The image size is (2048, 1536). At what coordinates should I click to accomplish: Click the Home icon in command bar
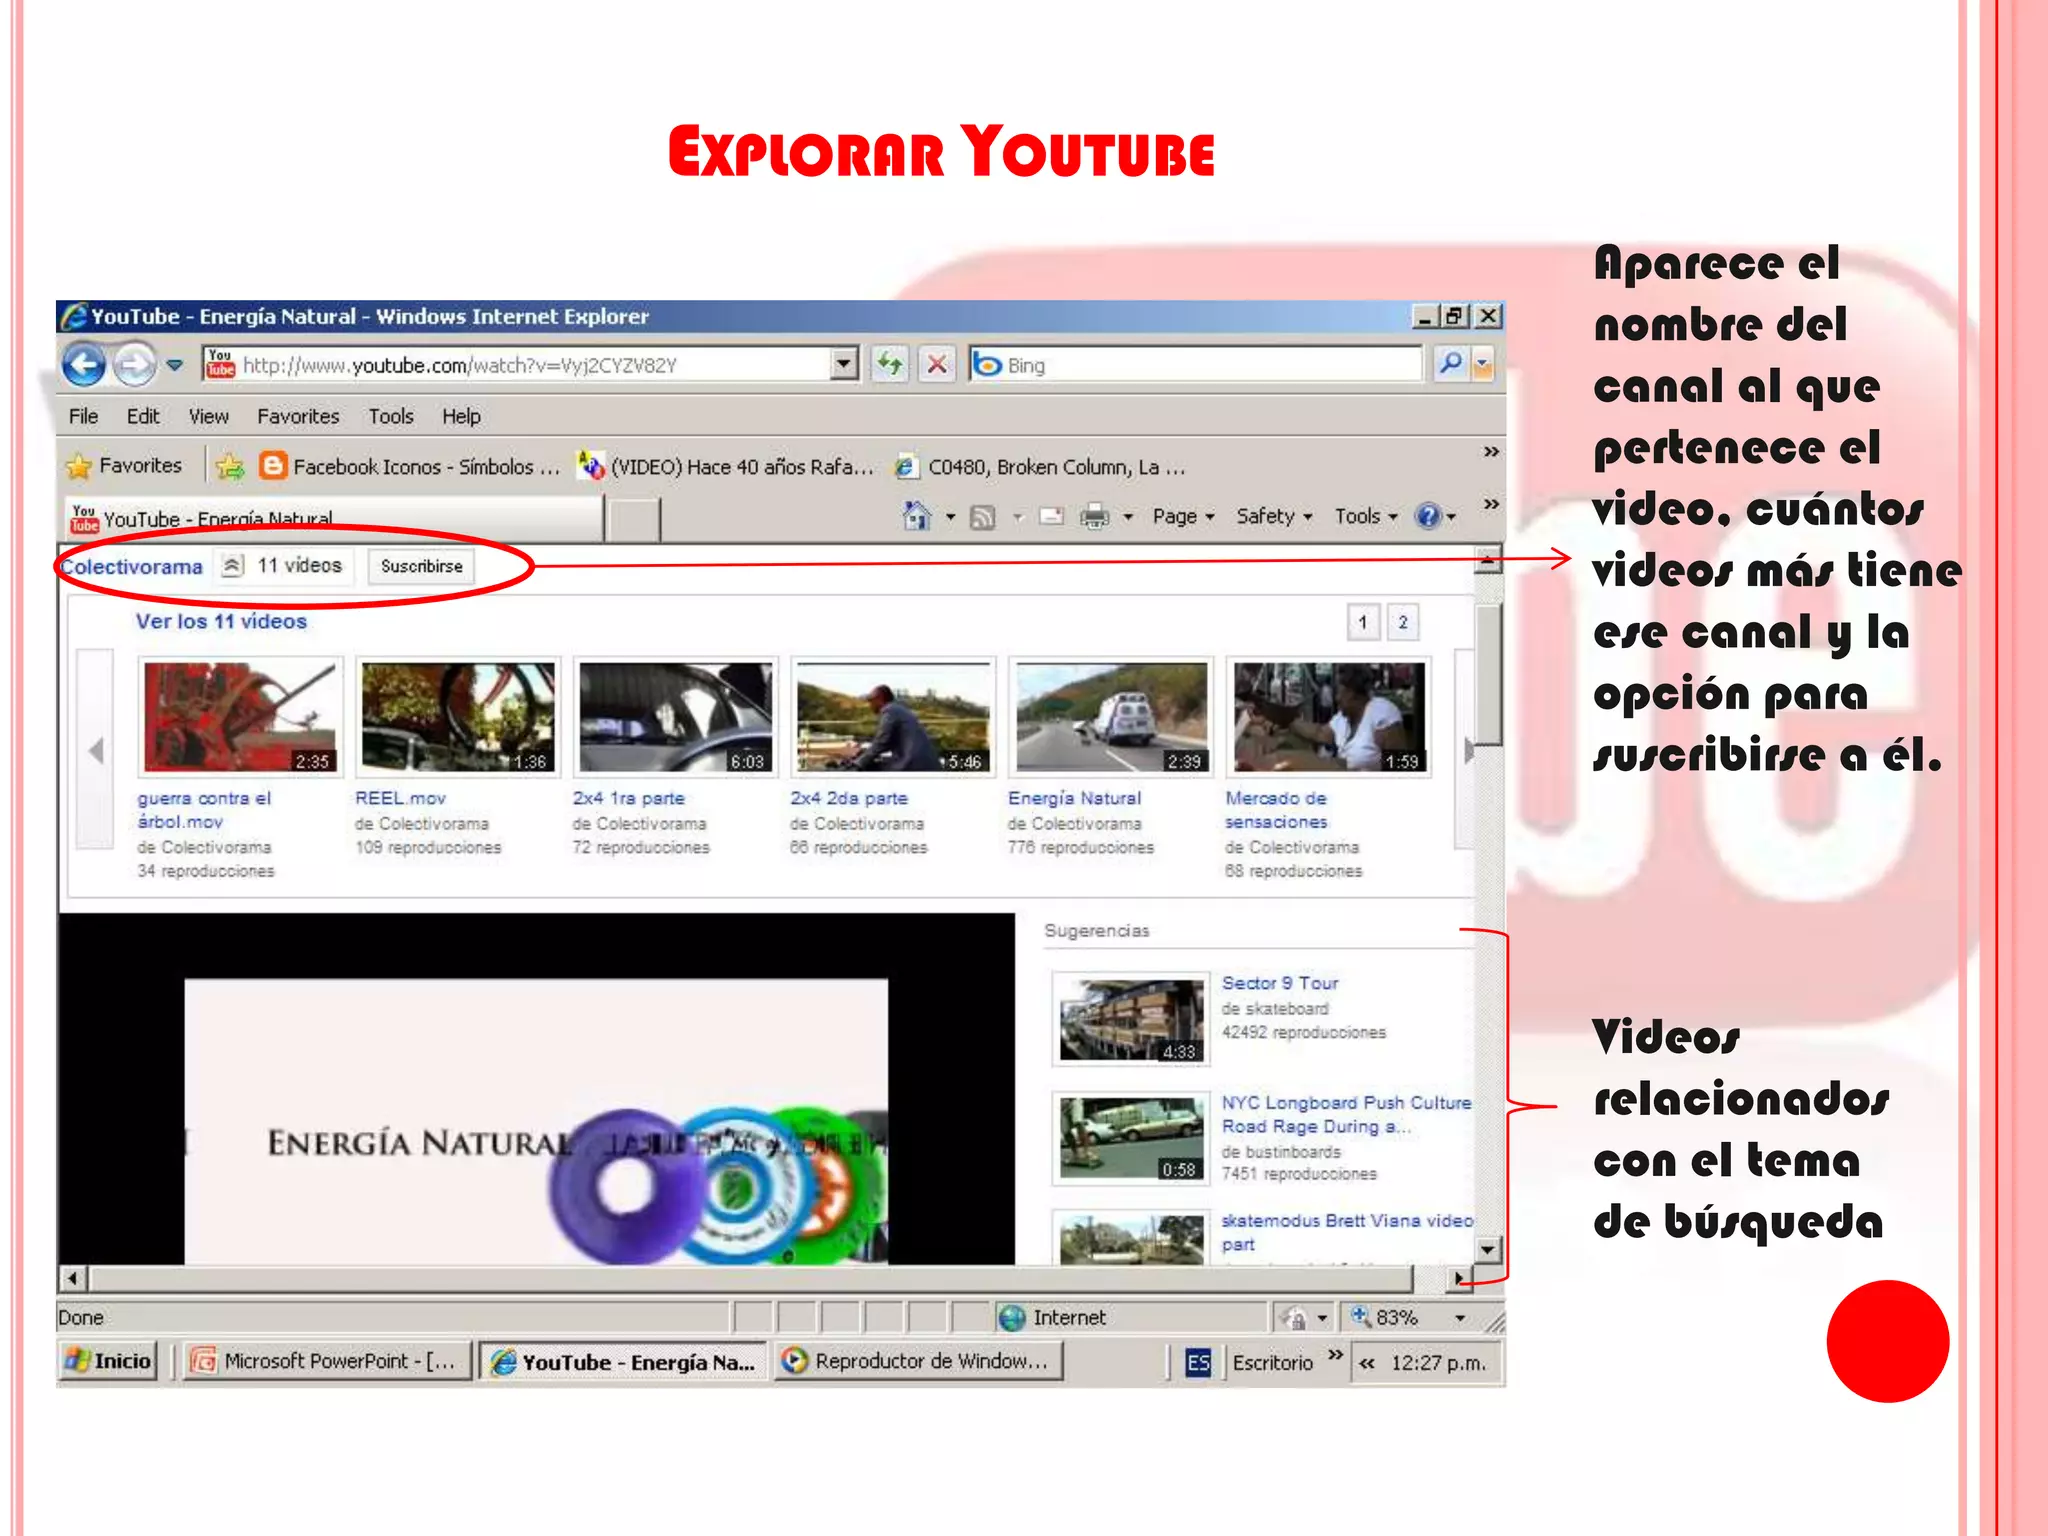click(x=916, y=516)
